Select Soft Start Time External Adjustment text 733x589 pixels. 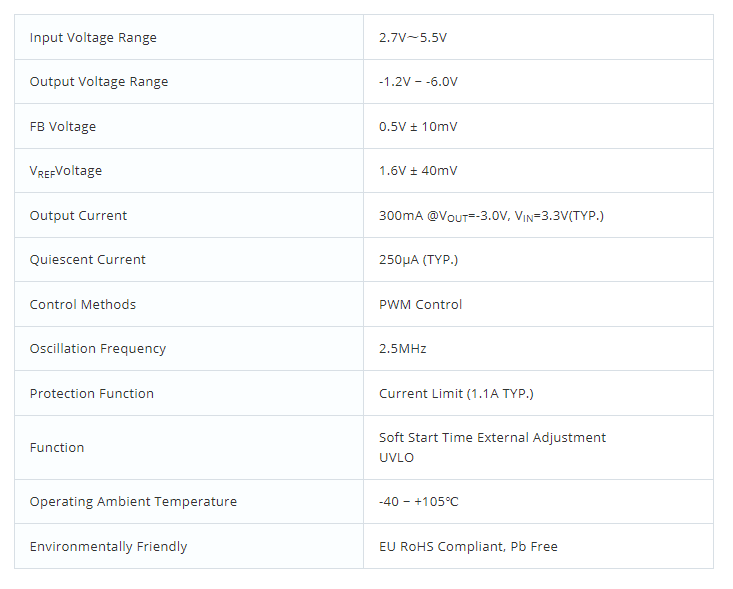492,438
